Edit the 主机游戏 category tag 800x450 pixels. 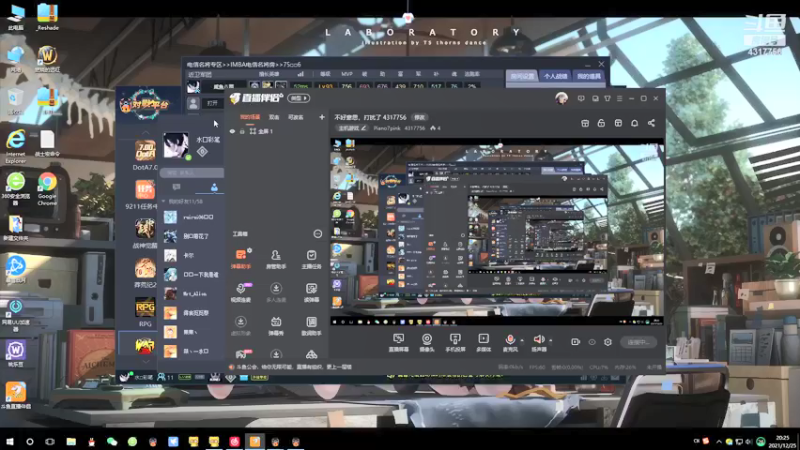[x=352, y=128]
